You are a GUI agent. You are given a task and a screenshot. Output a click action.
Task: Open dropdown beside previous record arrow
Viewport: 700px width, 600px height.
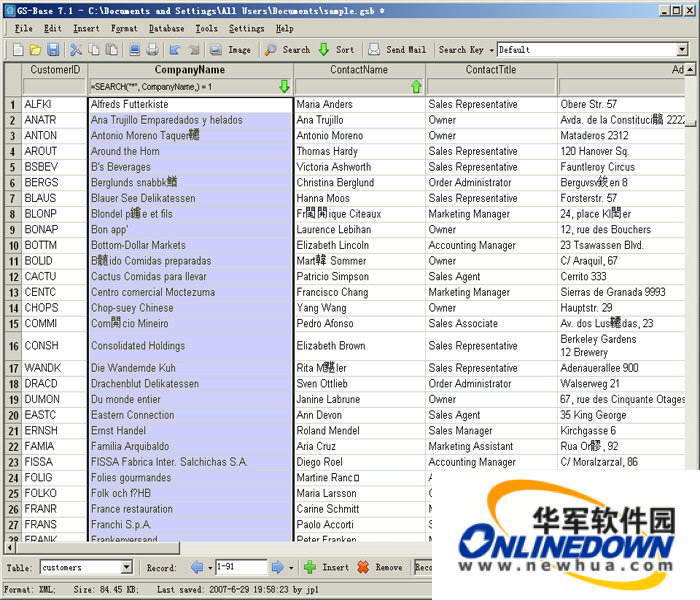point(210,568)
